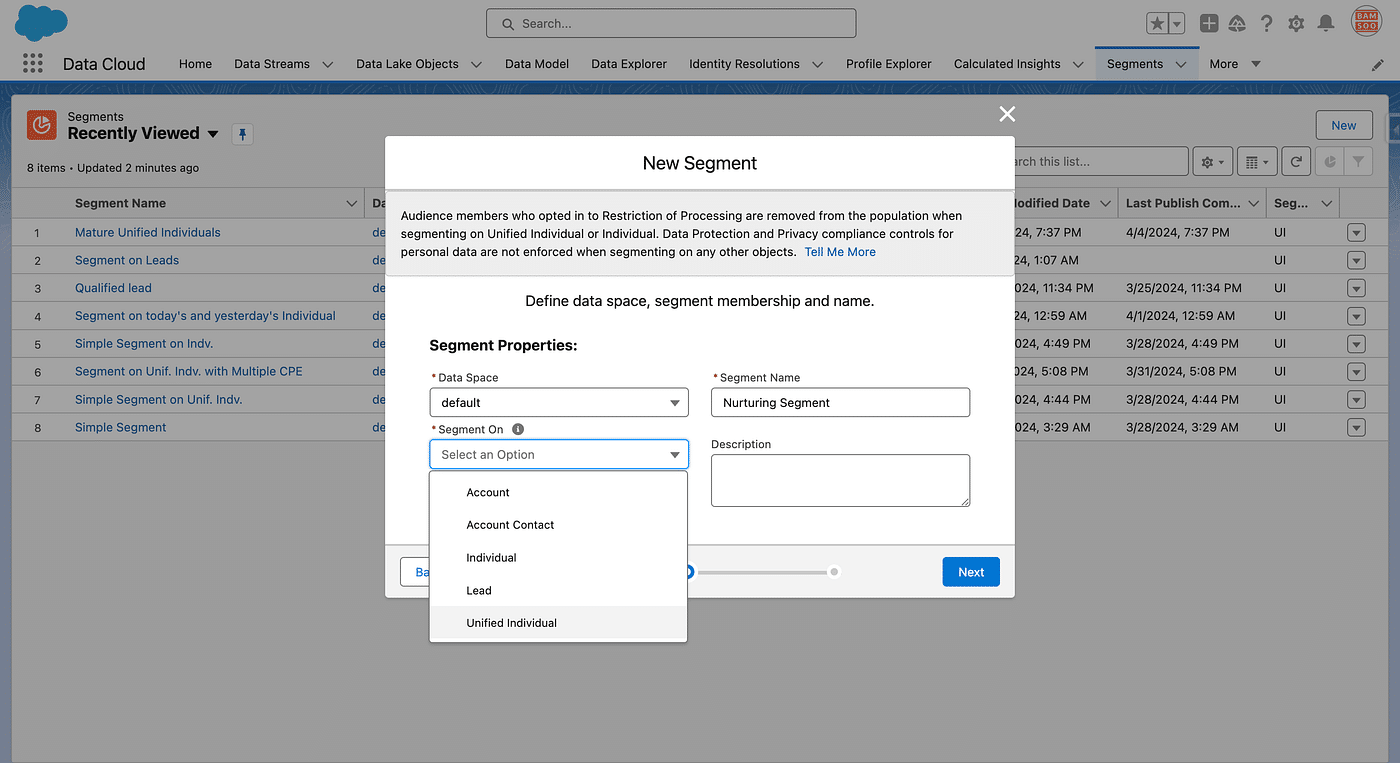Choose Unified Individual from the list
The width and height of the screenshot is (1400, 763).
pyautogui.click(x=511, y=623)
